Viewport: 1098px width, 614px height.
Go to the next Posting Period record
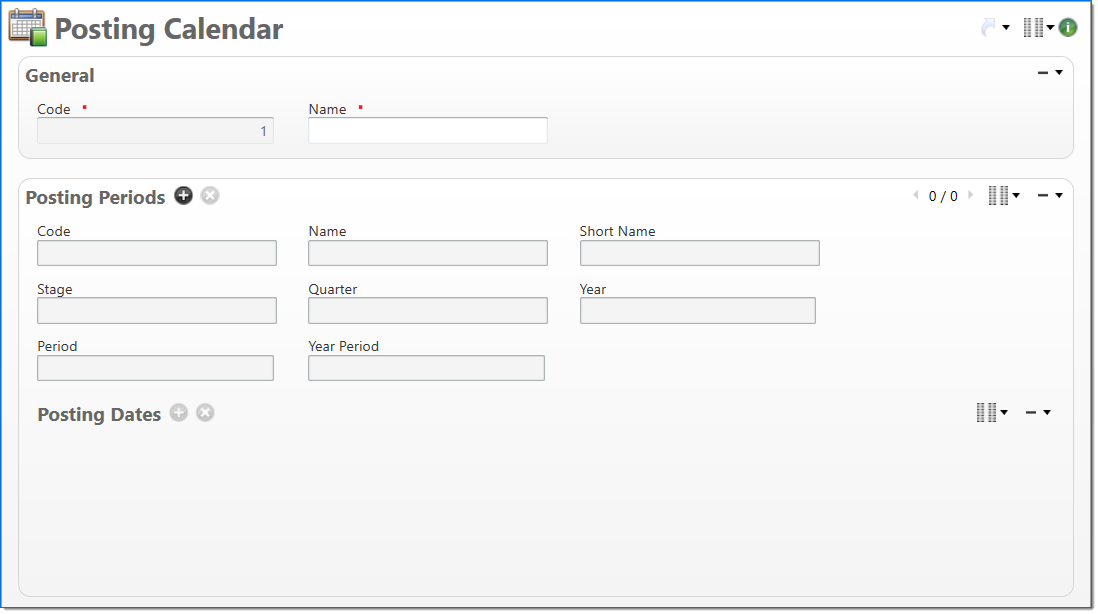pos(970,196)
